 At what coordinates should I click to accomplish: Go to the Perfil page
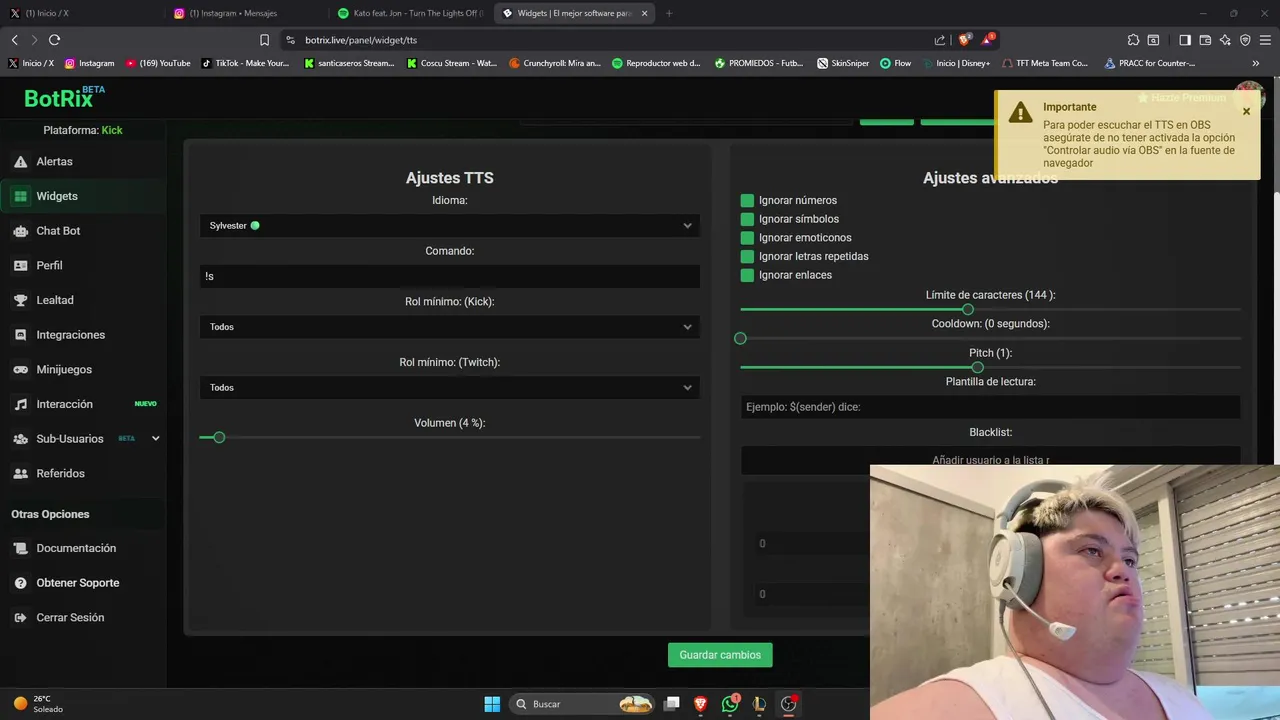click(49, 265)
